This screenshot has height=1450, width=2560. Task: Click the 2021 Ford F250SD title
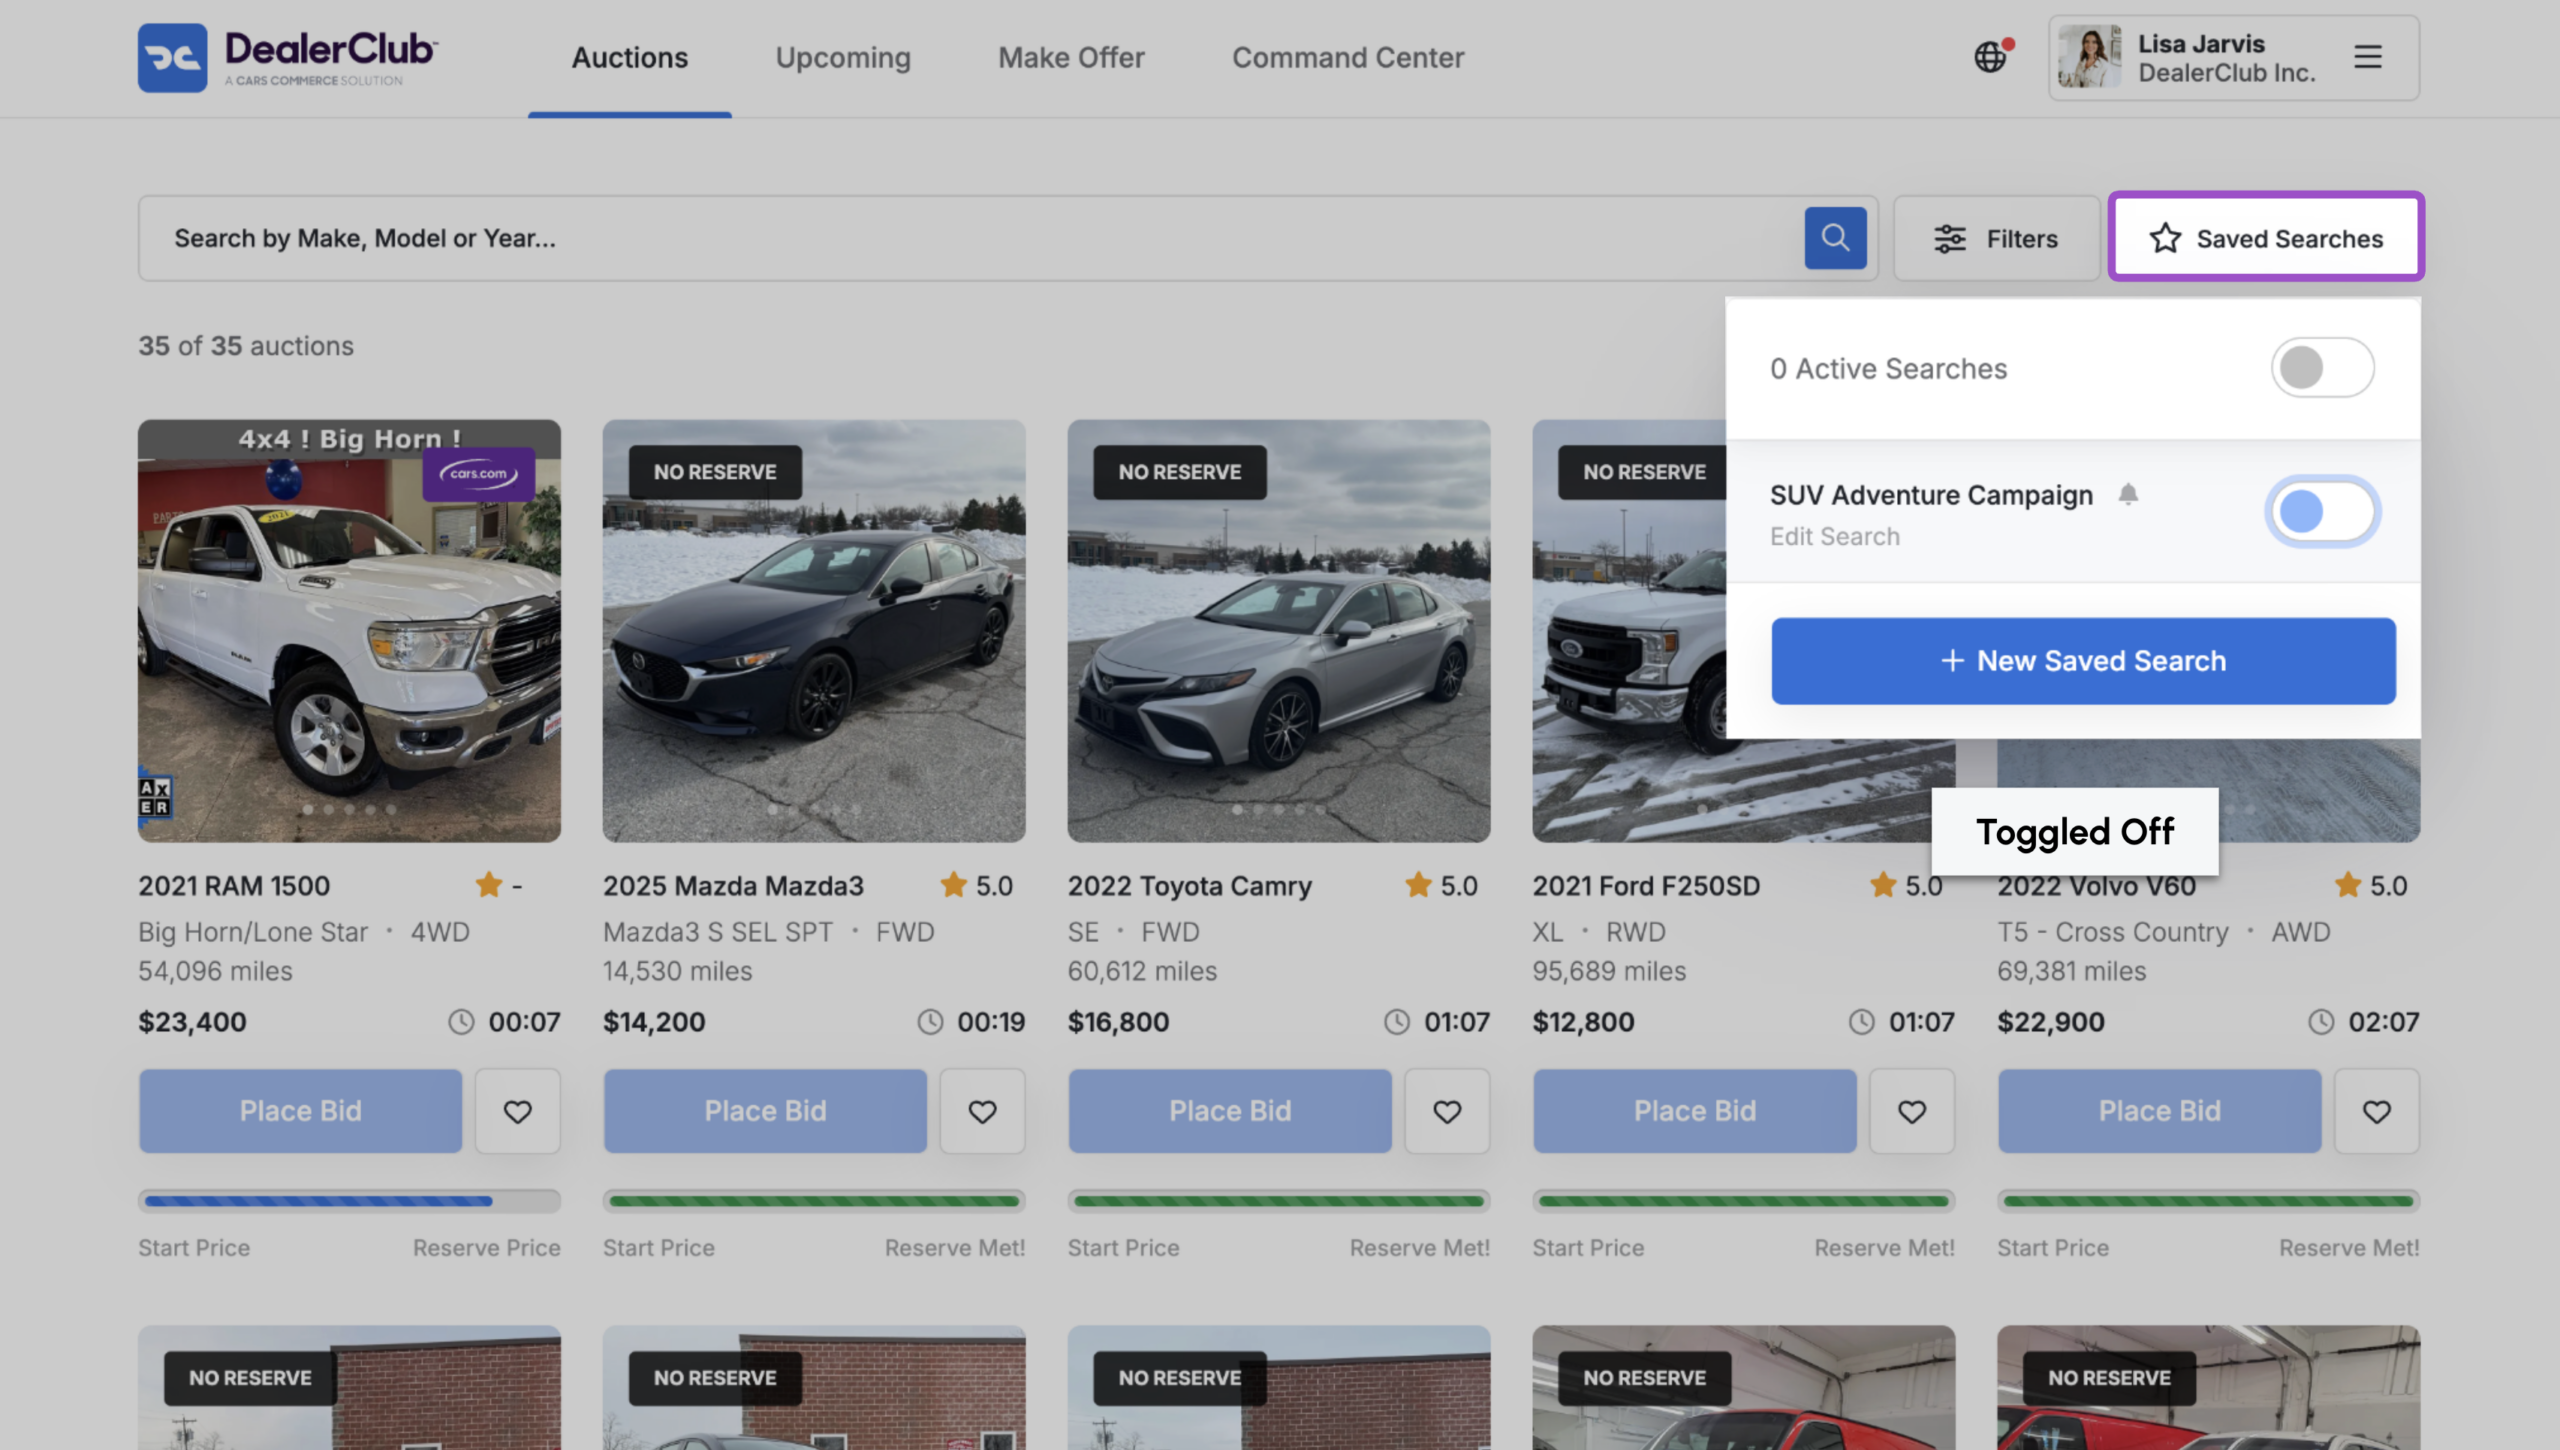coord(1646,886)
